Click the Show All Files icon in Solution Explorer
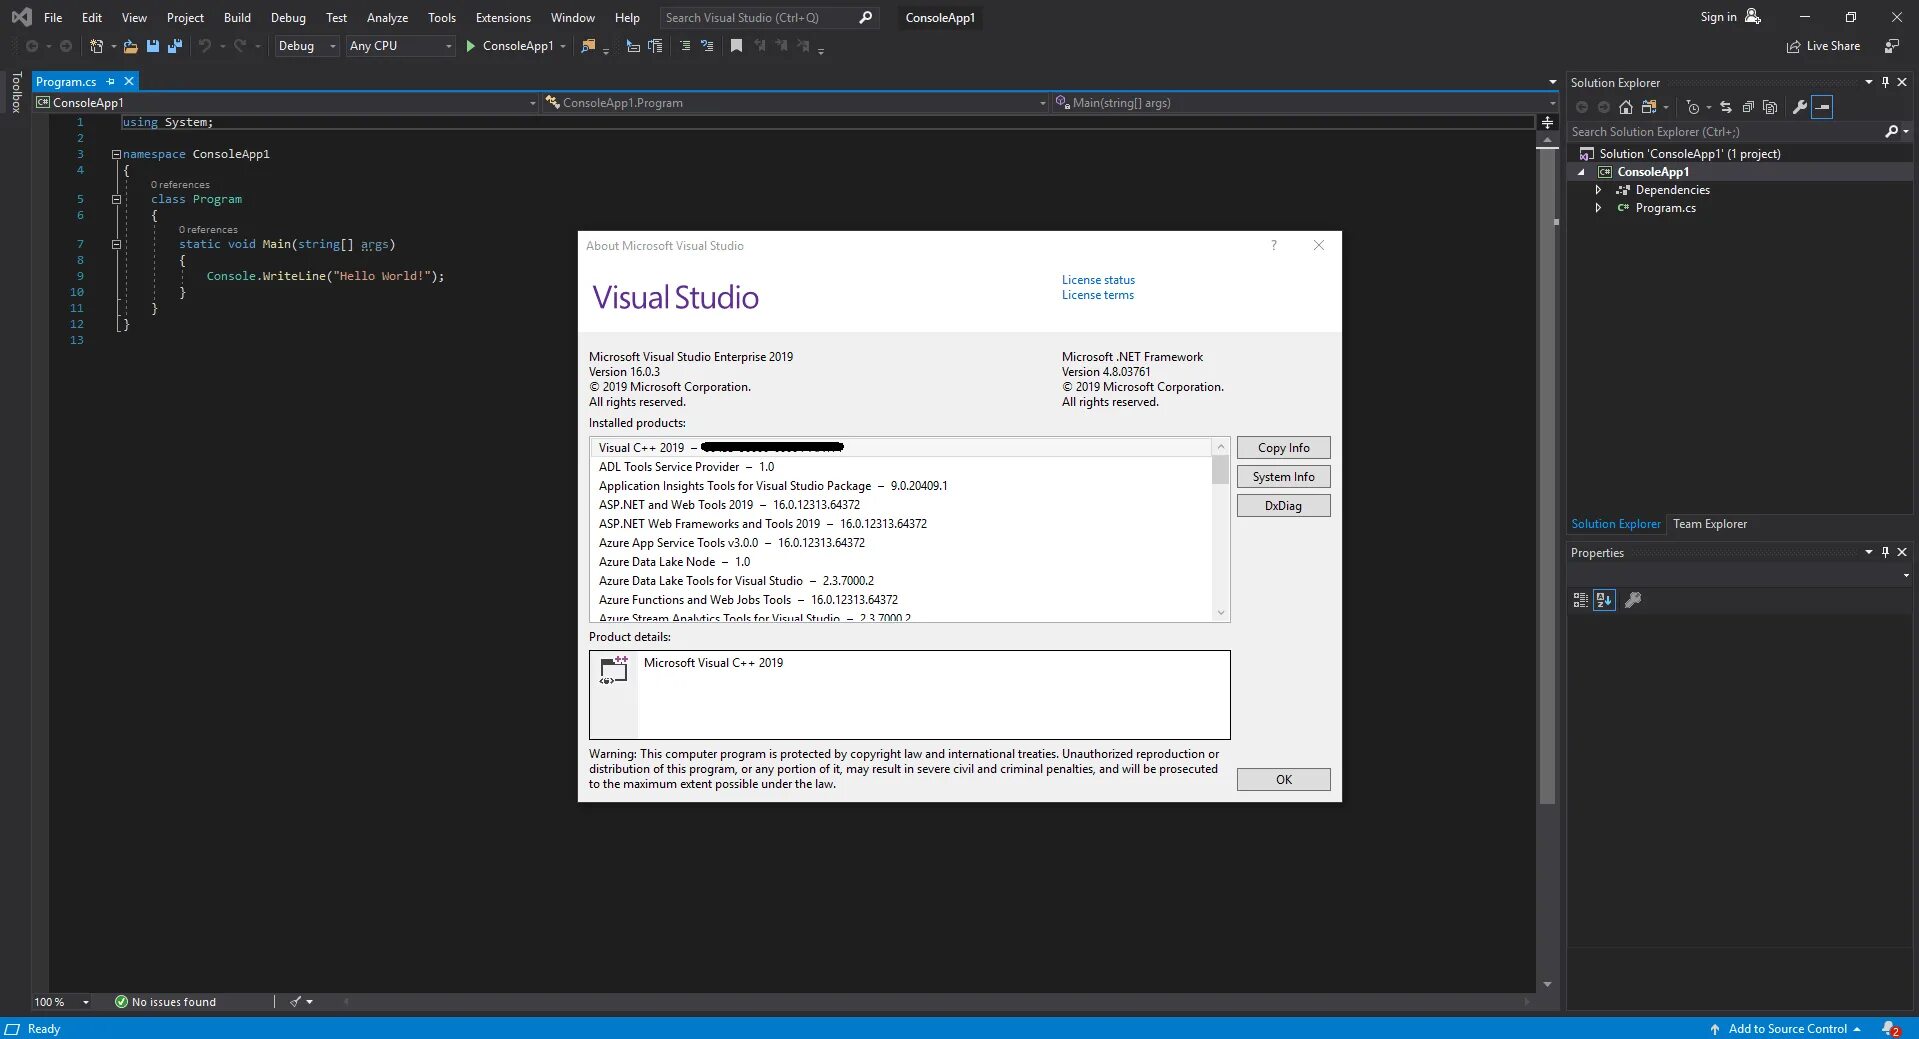The width and height of the screenshot is (1919, 1039). (1770, 107)
